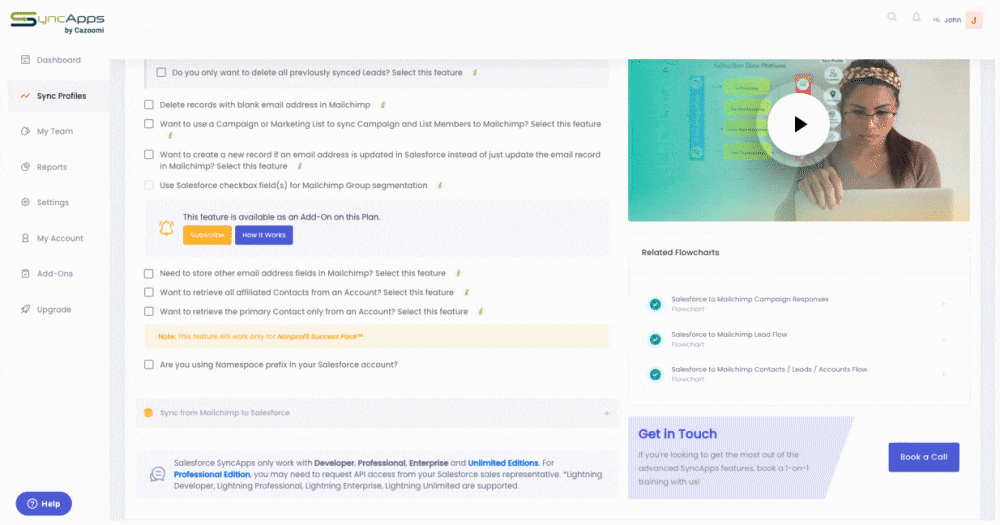The image size is (1000, 525).
Task: Open My Team menu item
Action: [x=55, y=131]
